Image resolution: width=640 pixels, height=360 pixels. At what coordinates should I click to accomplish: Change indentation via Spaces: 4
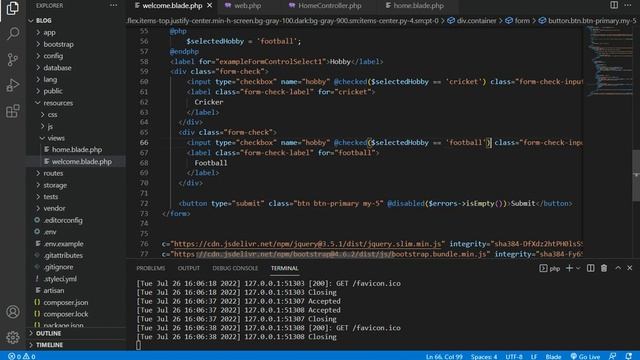coord(484,356)
